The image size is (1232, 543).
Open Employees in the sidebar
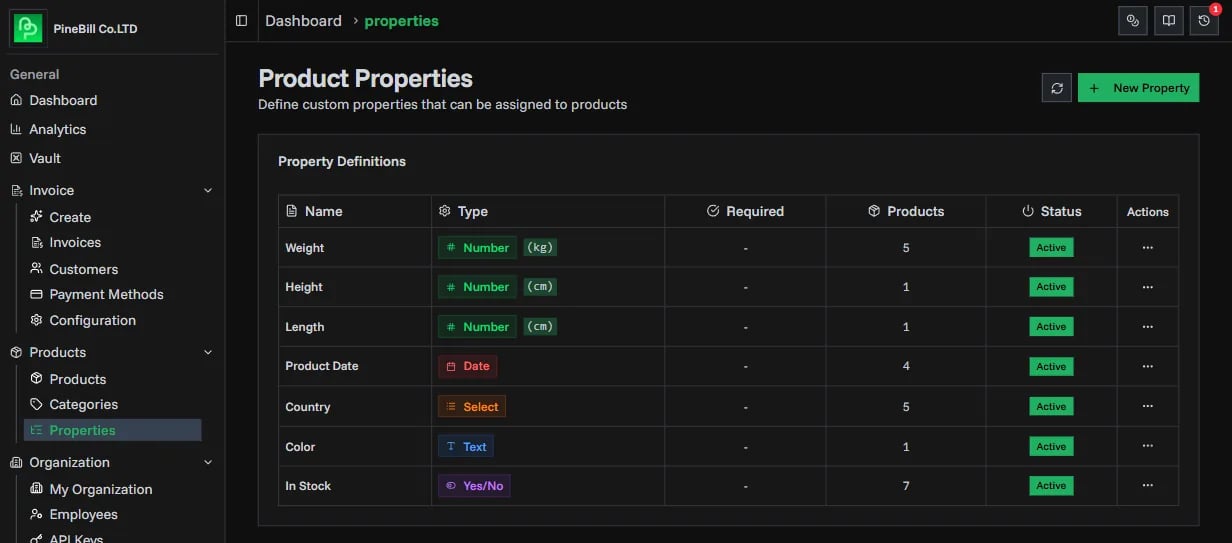pyautogui.click(x=83, y=514)
